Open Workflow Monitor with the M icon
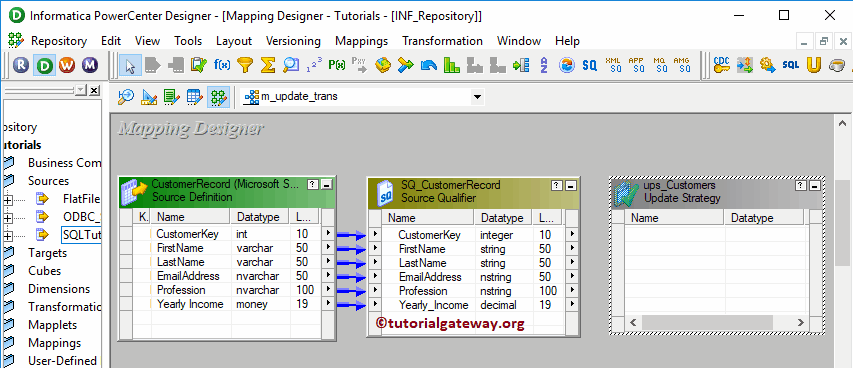Image resolution: width=853 pixels, height=368 pixels. pos(90,65)
